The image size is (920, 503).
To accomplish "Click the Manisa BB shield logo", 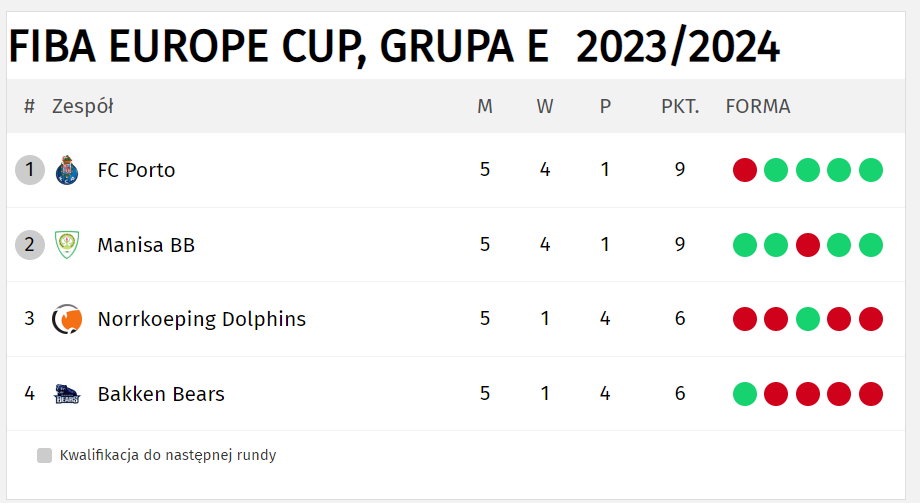I will point(67,245).
